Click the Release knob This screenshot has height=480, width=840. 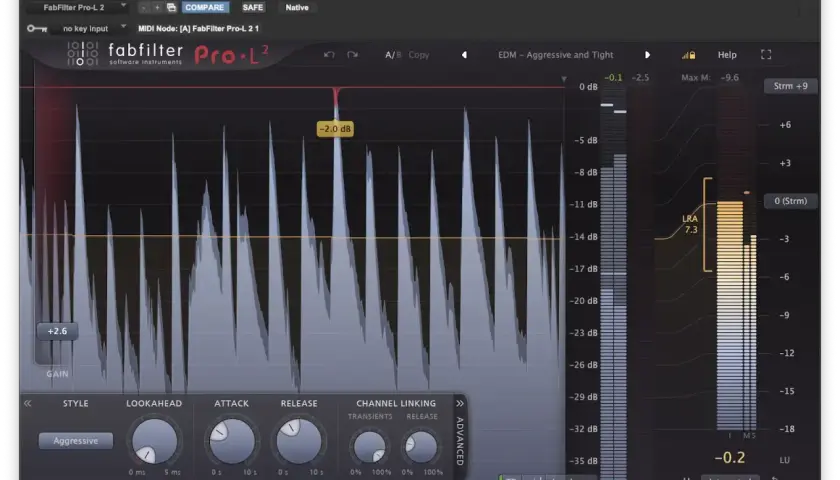(x=299, y=441)
